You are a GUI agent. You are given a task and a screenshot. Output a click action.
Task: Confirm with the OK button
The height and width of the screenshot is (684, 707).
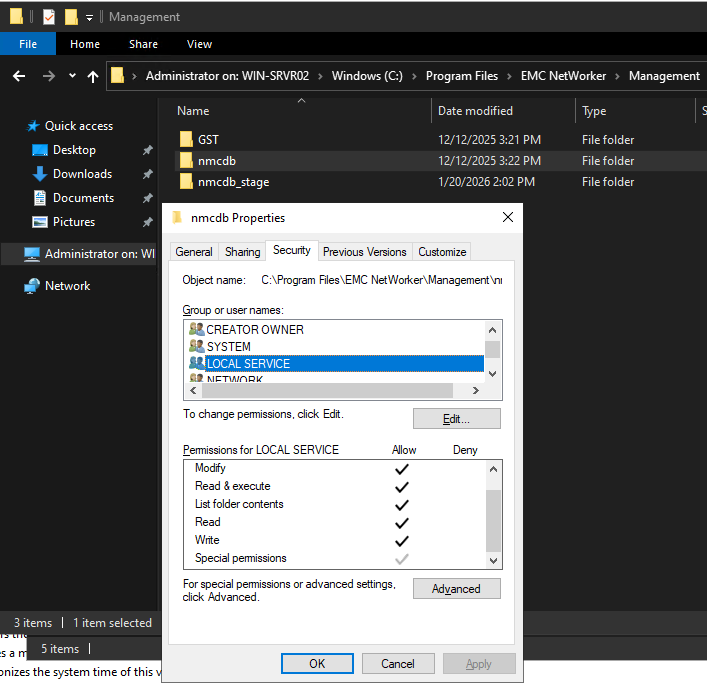317,664
